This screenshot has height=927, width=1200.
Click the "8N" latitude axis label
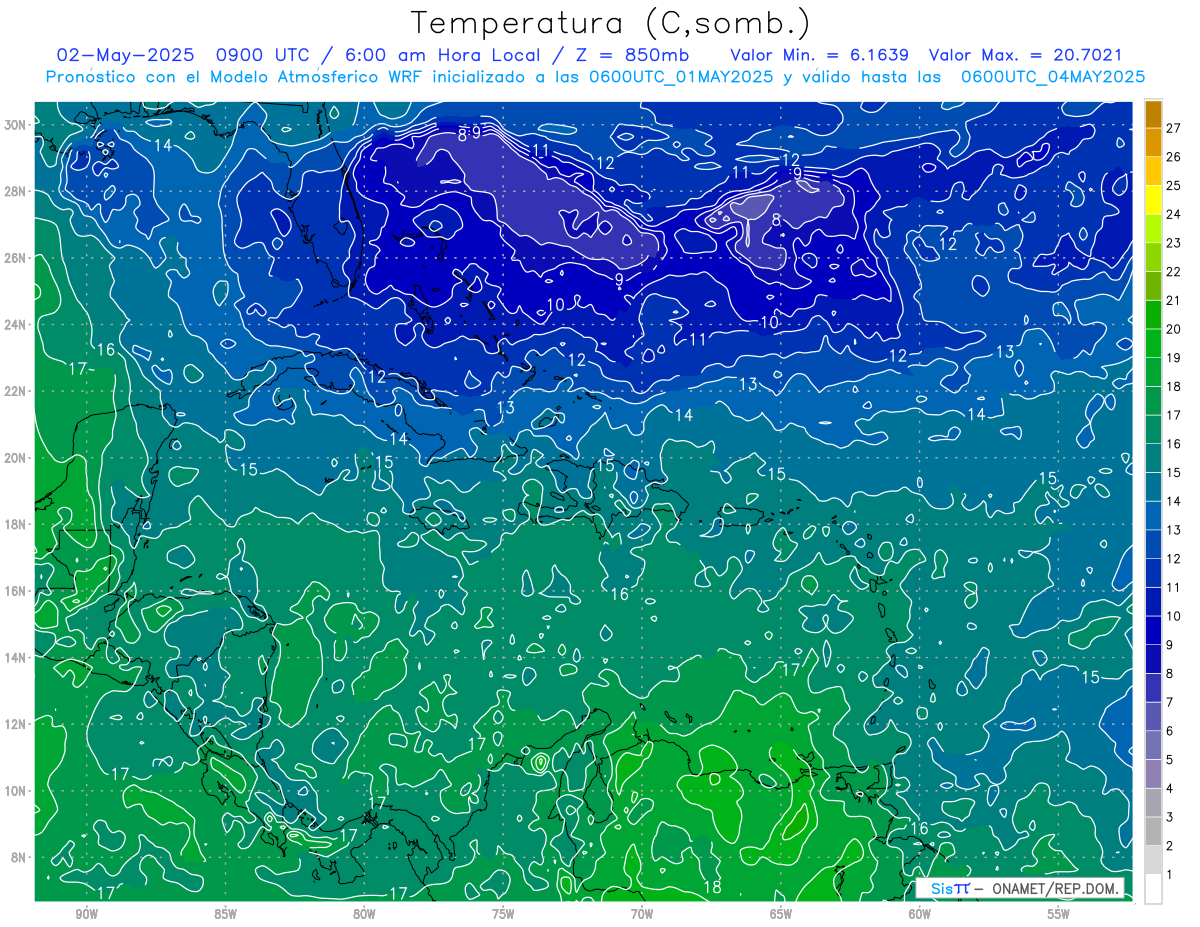point(20,857)
